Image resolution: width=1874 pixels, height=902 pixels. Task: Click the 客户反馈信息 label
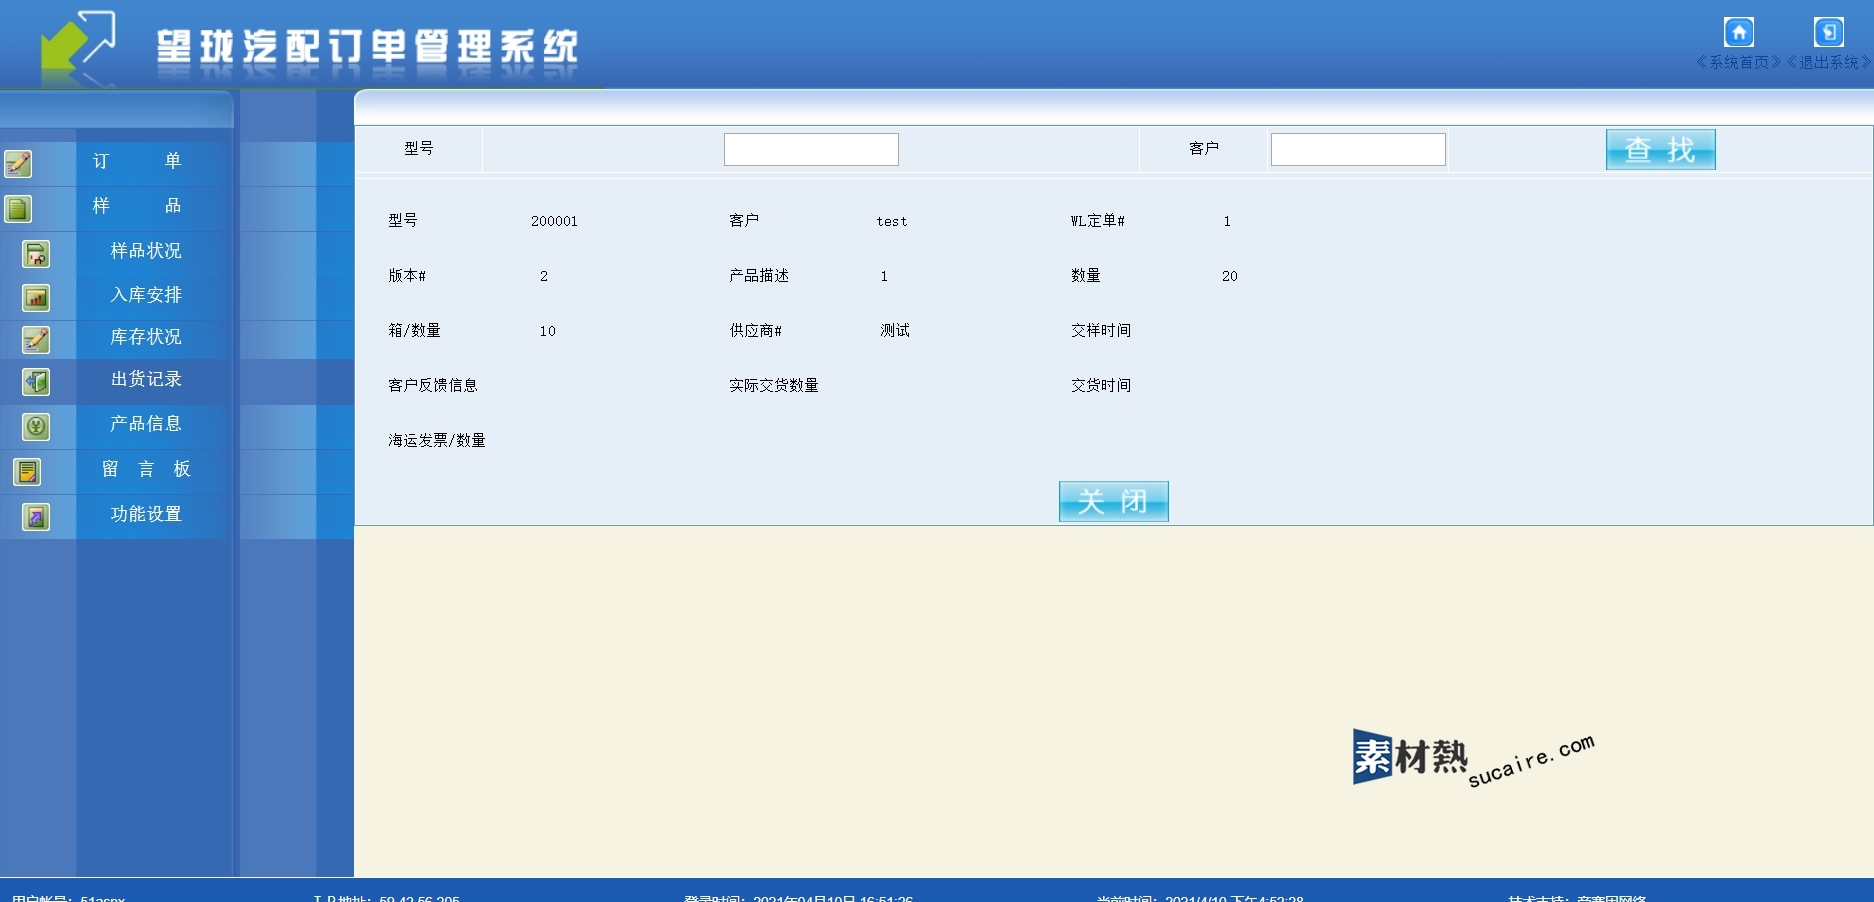[x=433, y=385]
